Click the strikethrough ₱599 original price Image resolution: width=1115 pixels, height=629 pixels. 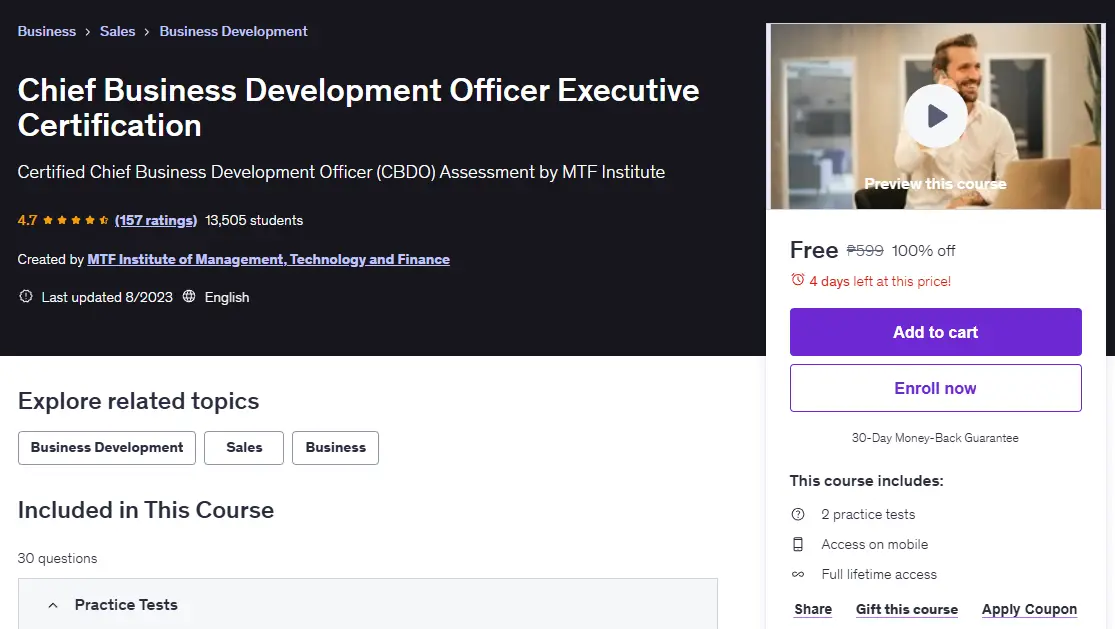pos(865,251)
